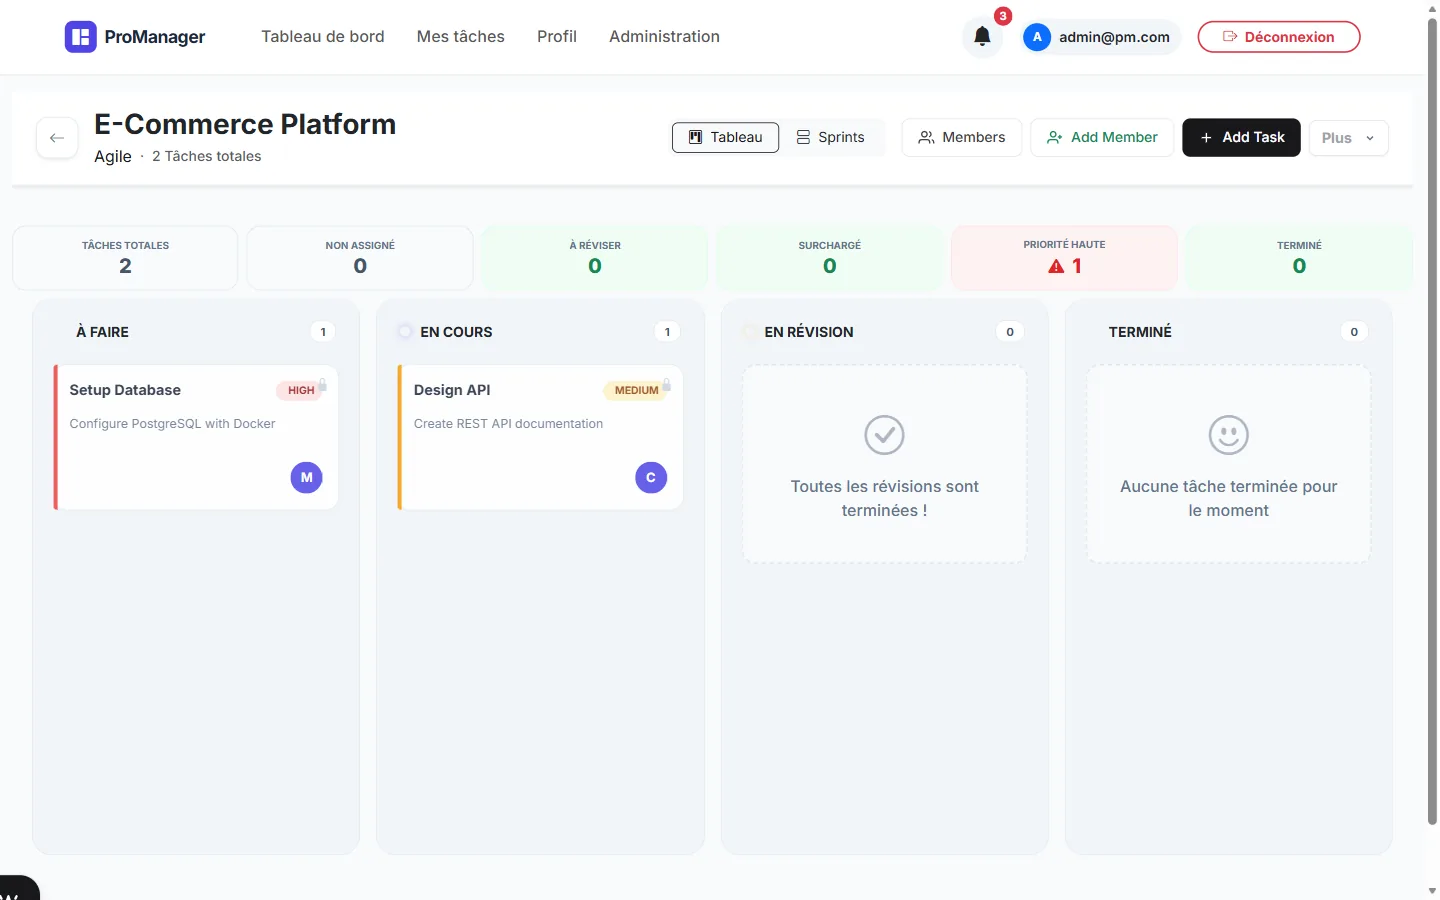Click 'Configure PostgreSQL with Docker' description
This screenshot has width=1440, height=900.
pyautogui.click(x=172, y=424)
